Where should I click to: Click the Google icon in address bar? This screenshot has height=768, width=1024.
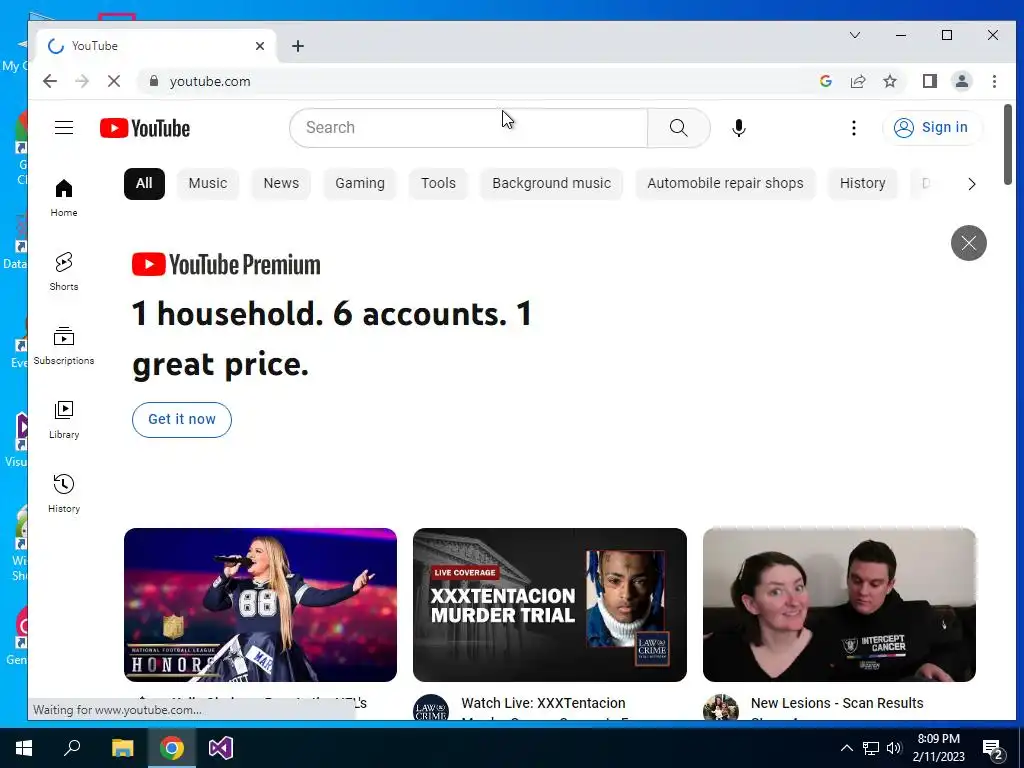coord(825,81)
